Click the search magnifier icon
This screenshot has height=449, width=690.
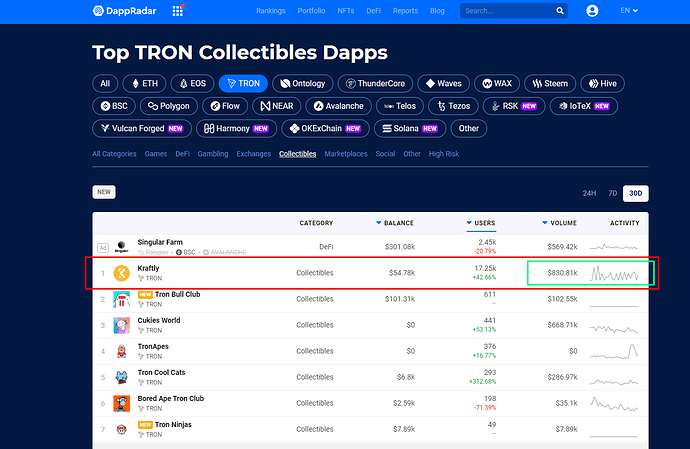point(560,11)
